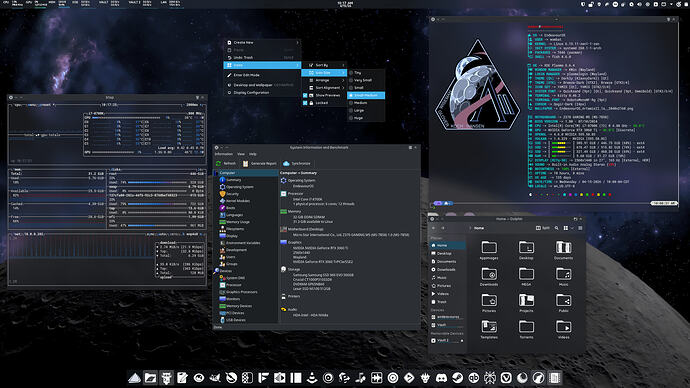Click the Synchronize button

pos(297,163)
